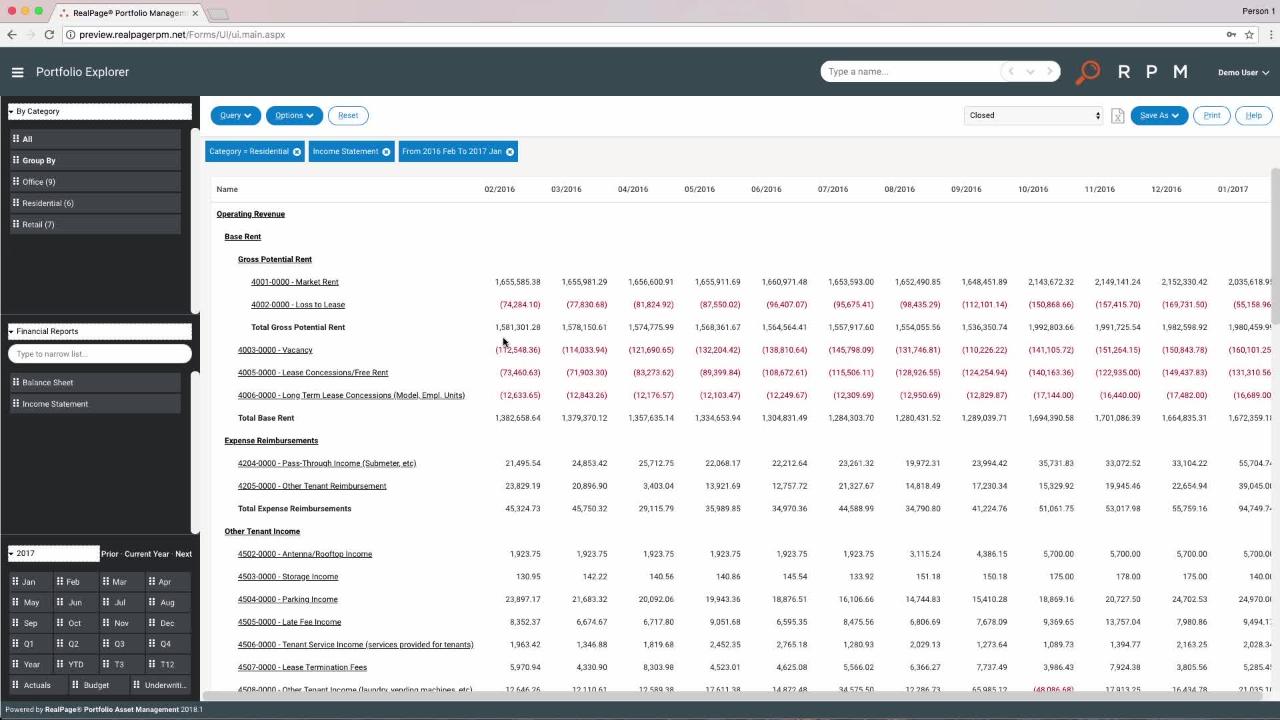The height and width of the screenshot is (720, 1280).
Task: Select Office (9) category
Action: click(96, 182)
